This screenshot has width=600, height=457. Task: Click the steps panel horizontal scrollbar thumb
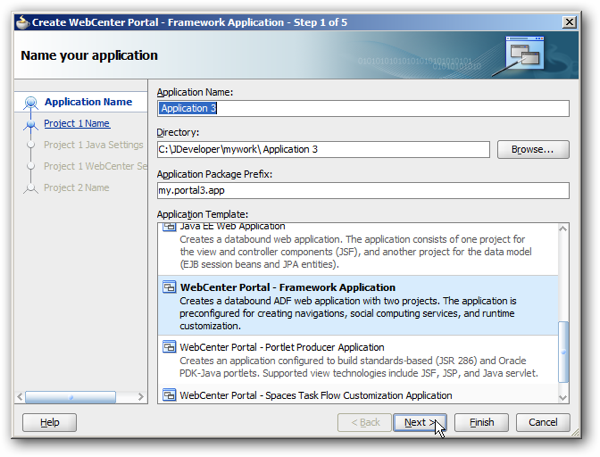pos(70,397)
